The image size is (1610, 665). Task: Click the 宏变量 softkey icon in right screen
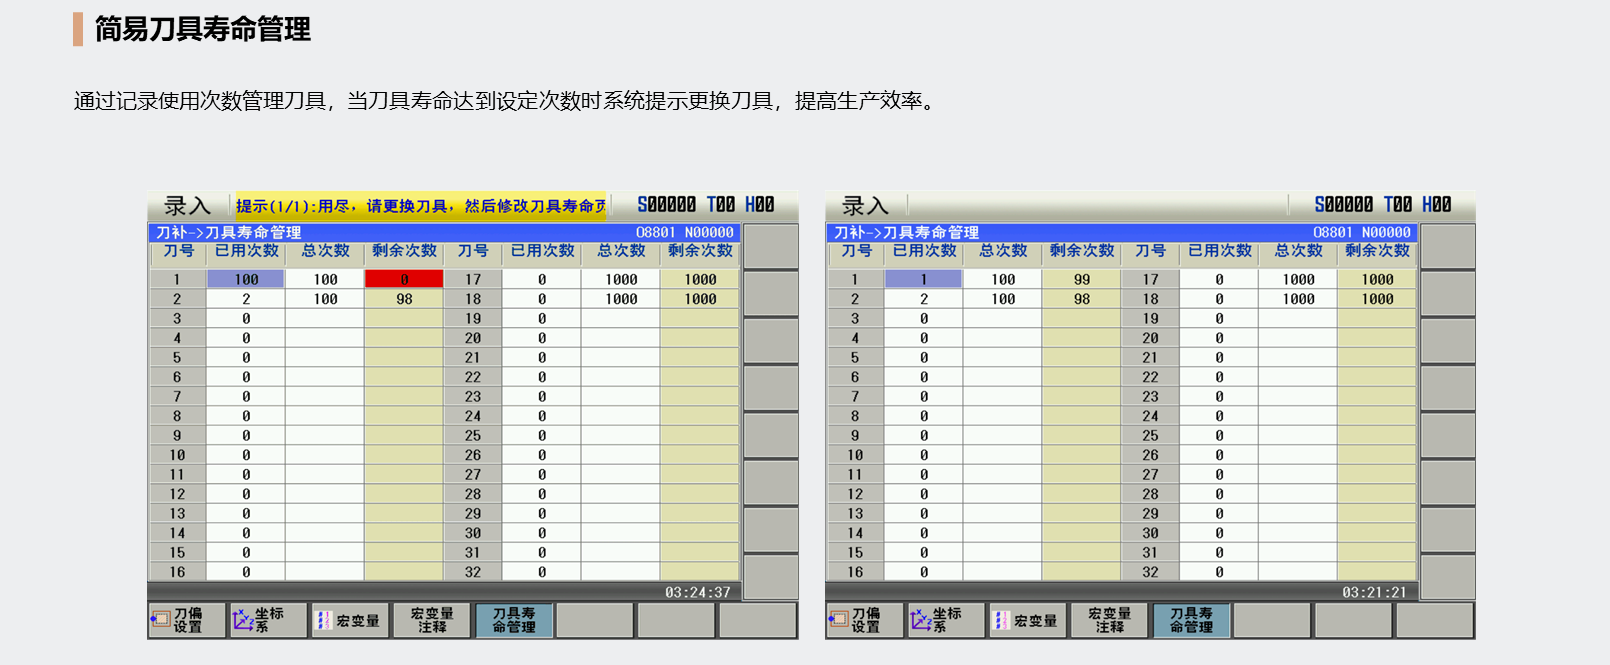(1001, 620)
